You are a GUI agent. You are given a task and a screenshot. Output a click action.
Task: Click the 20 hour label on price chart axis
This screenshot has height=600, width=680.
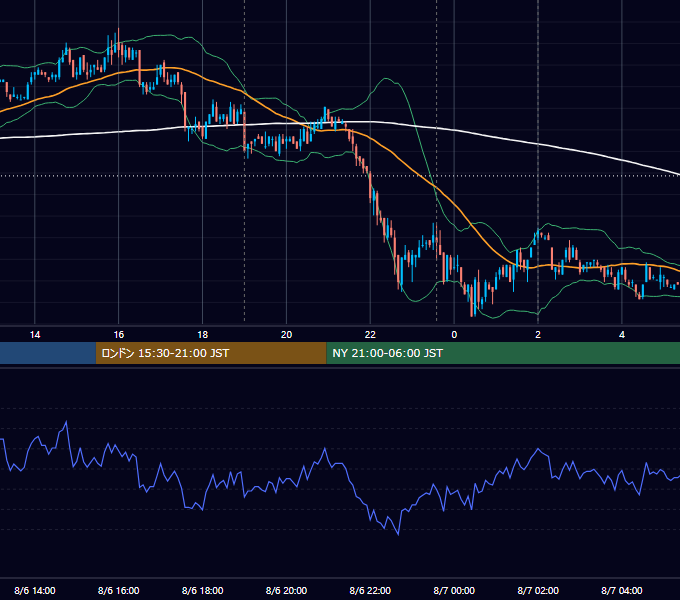coord(286,335)
